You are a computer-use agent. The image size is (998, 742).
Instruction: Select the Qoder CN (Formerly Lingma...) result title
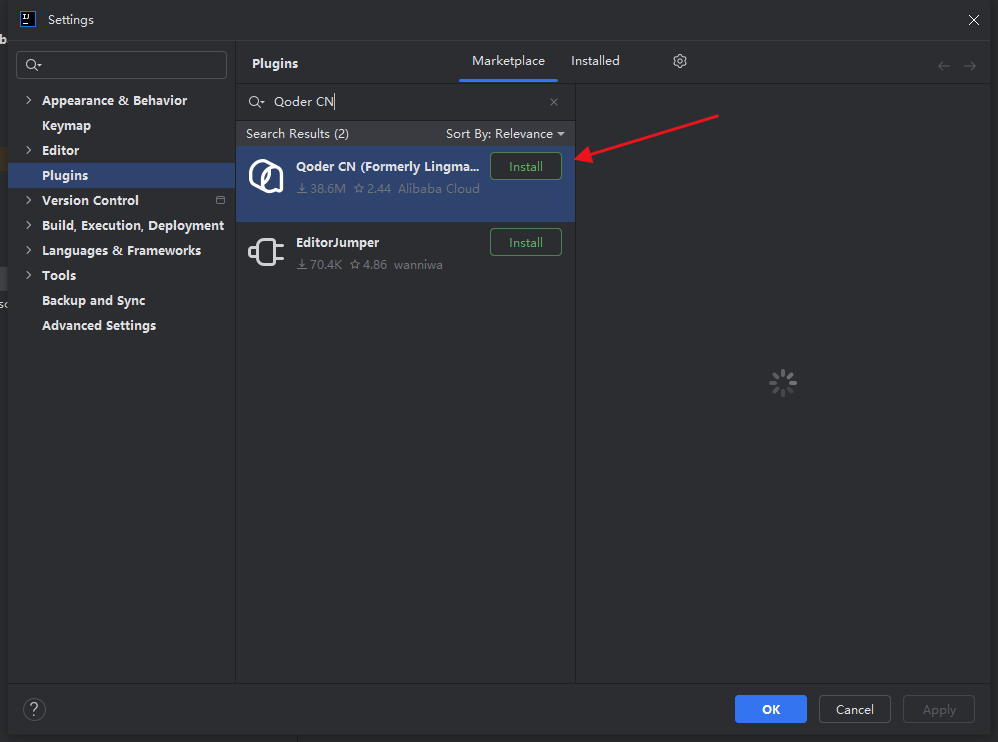(x=388, y=167)
